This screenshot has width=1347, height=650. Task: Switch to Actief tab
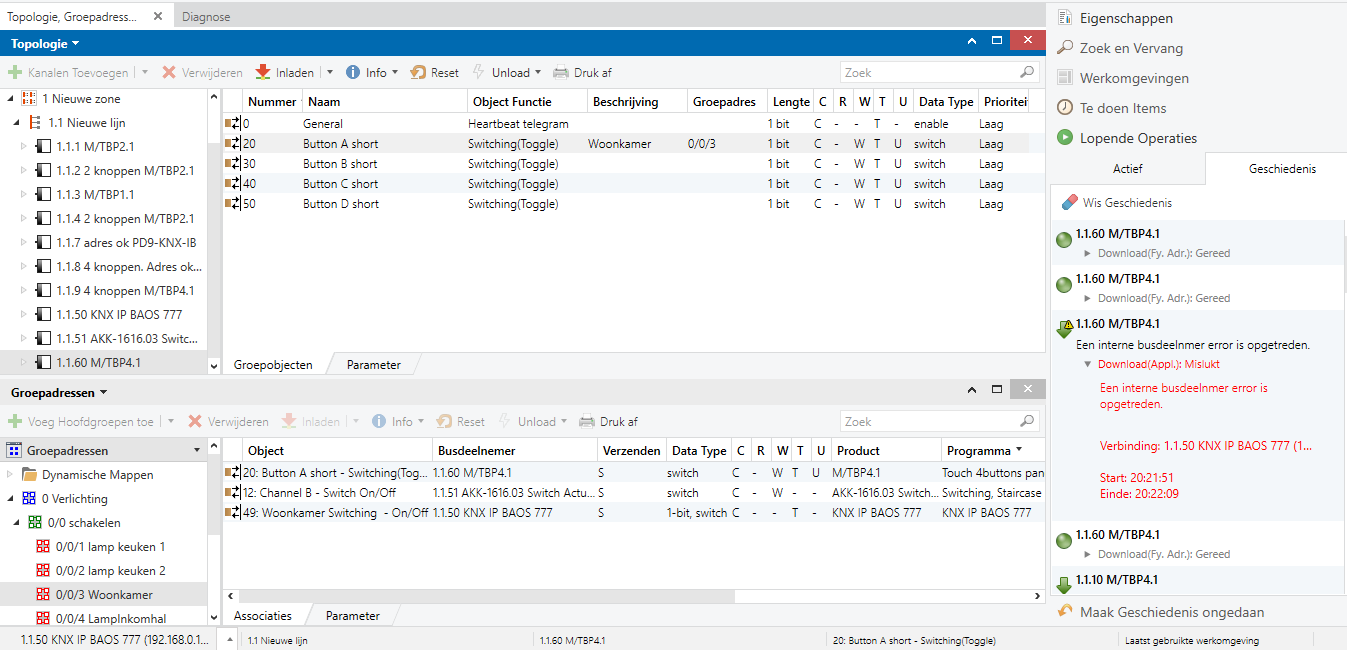tap(1127, 169)
